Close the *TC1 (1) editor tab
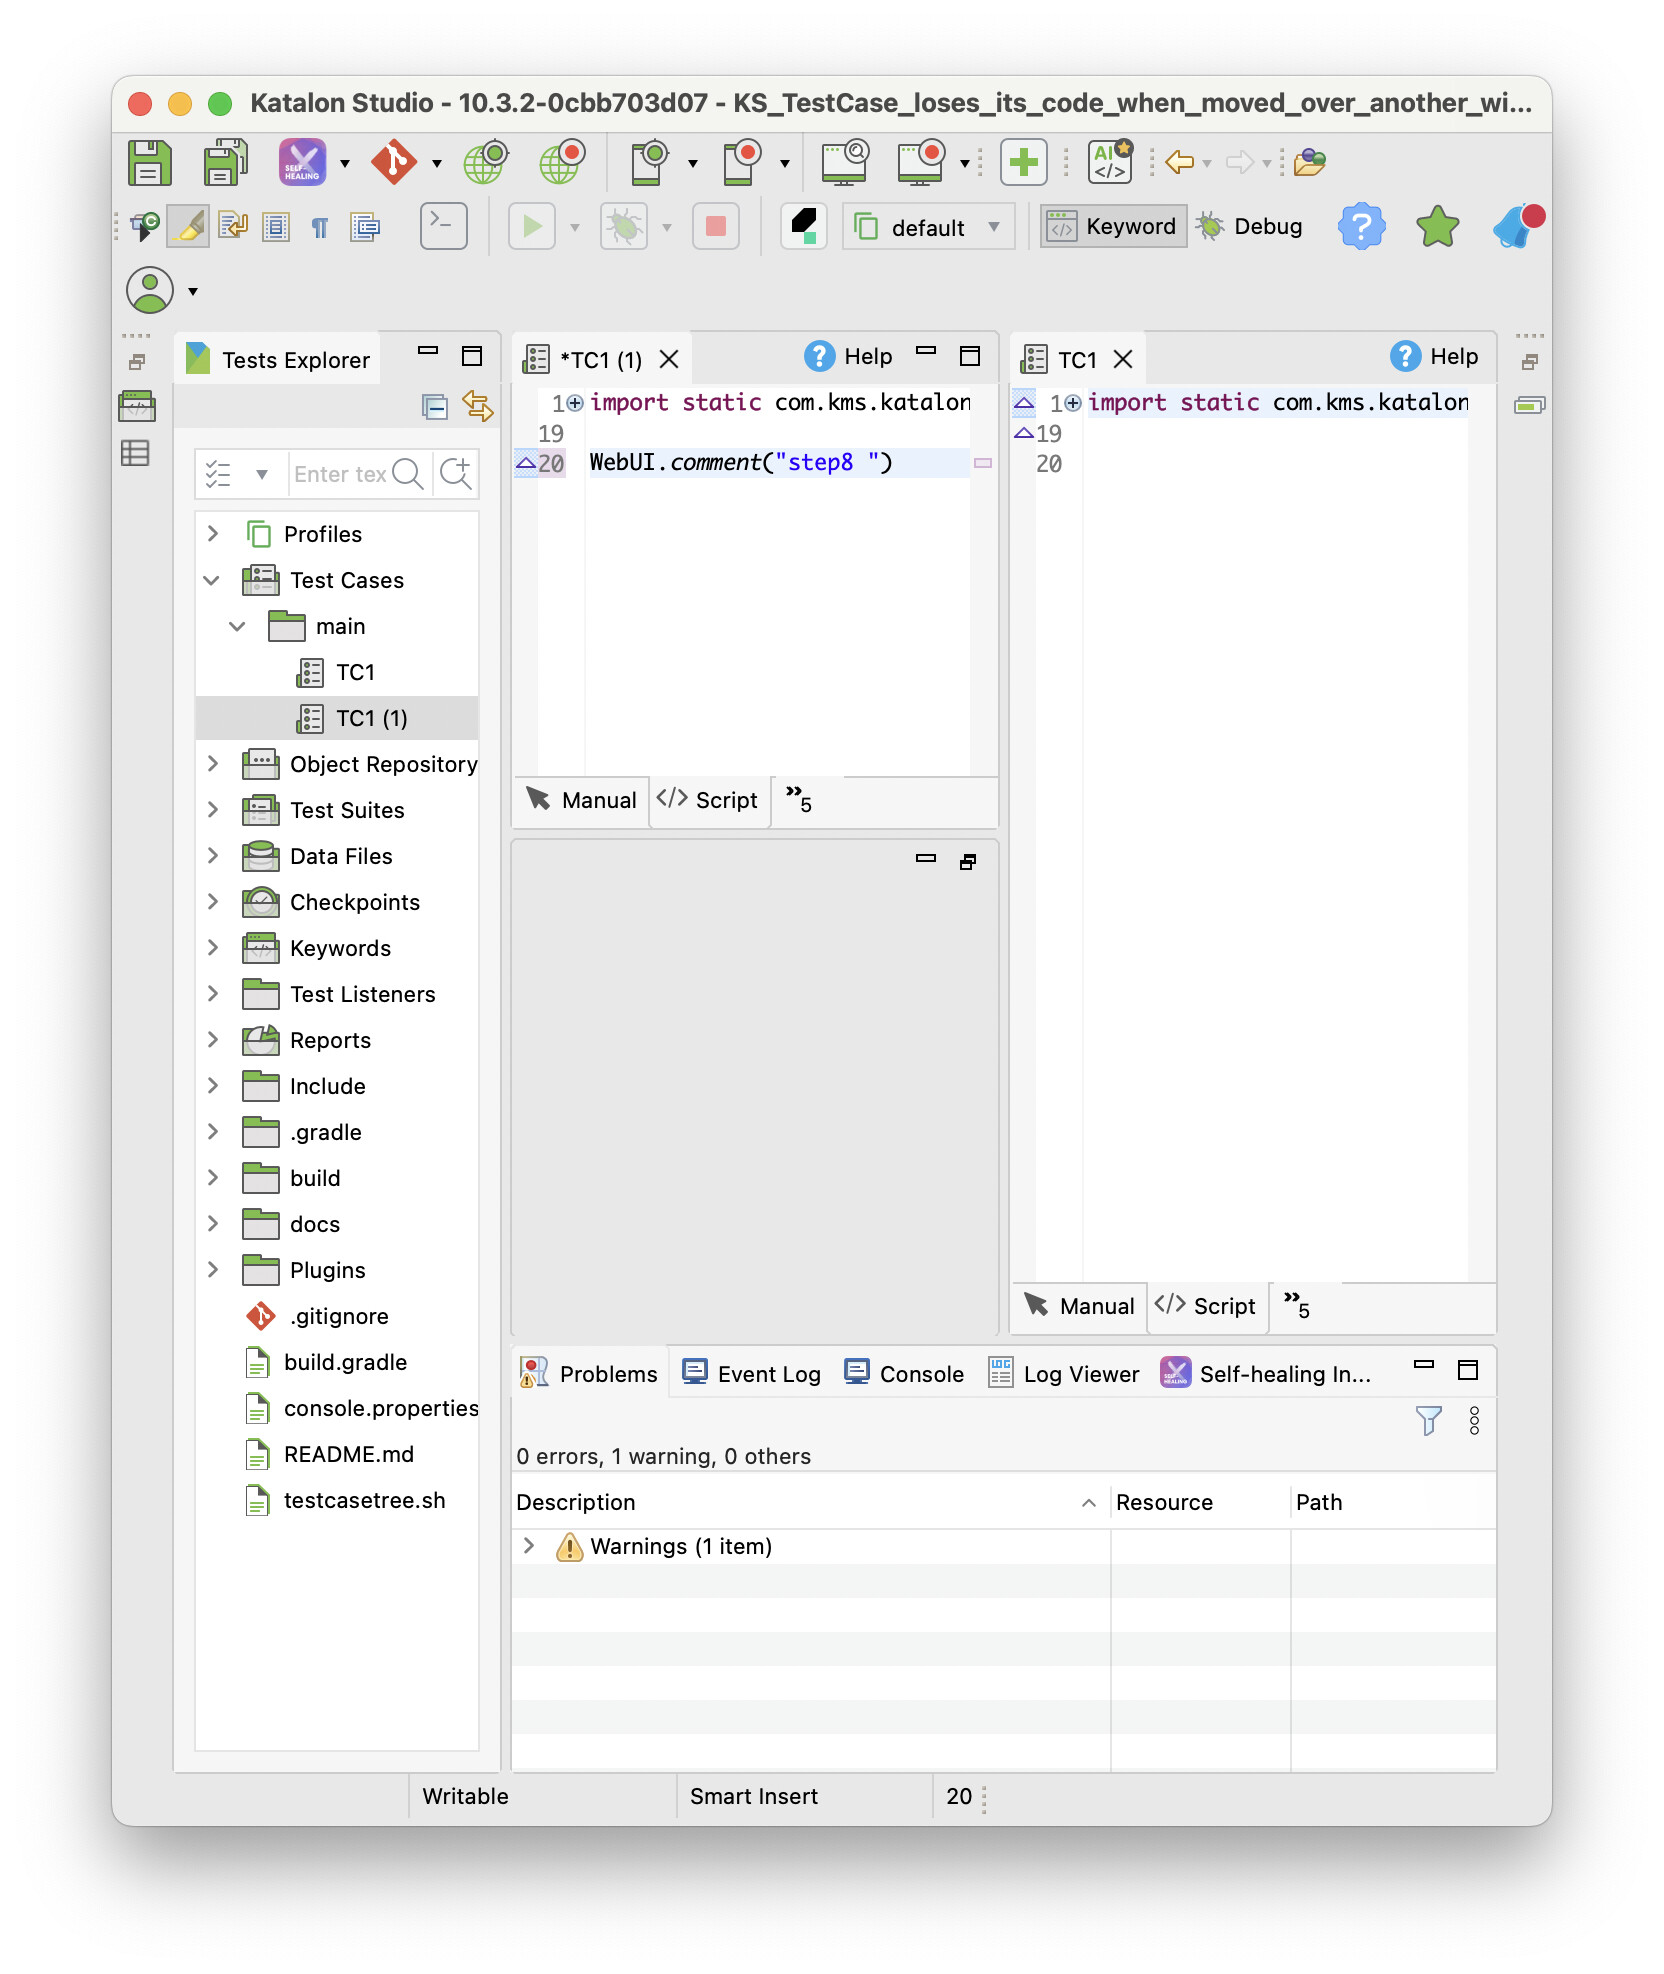 click(669, 359)
